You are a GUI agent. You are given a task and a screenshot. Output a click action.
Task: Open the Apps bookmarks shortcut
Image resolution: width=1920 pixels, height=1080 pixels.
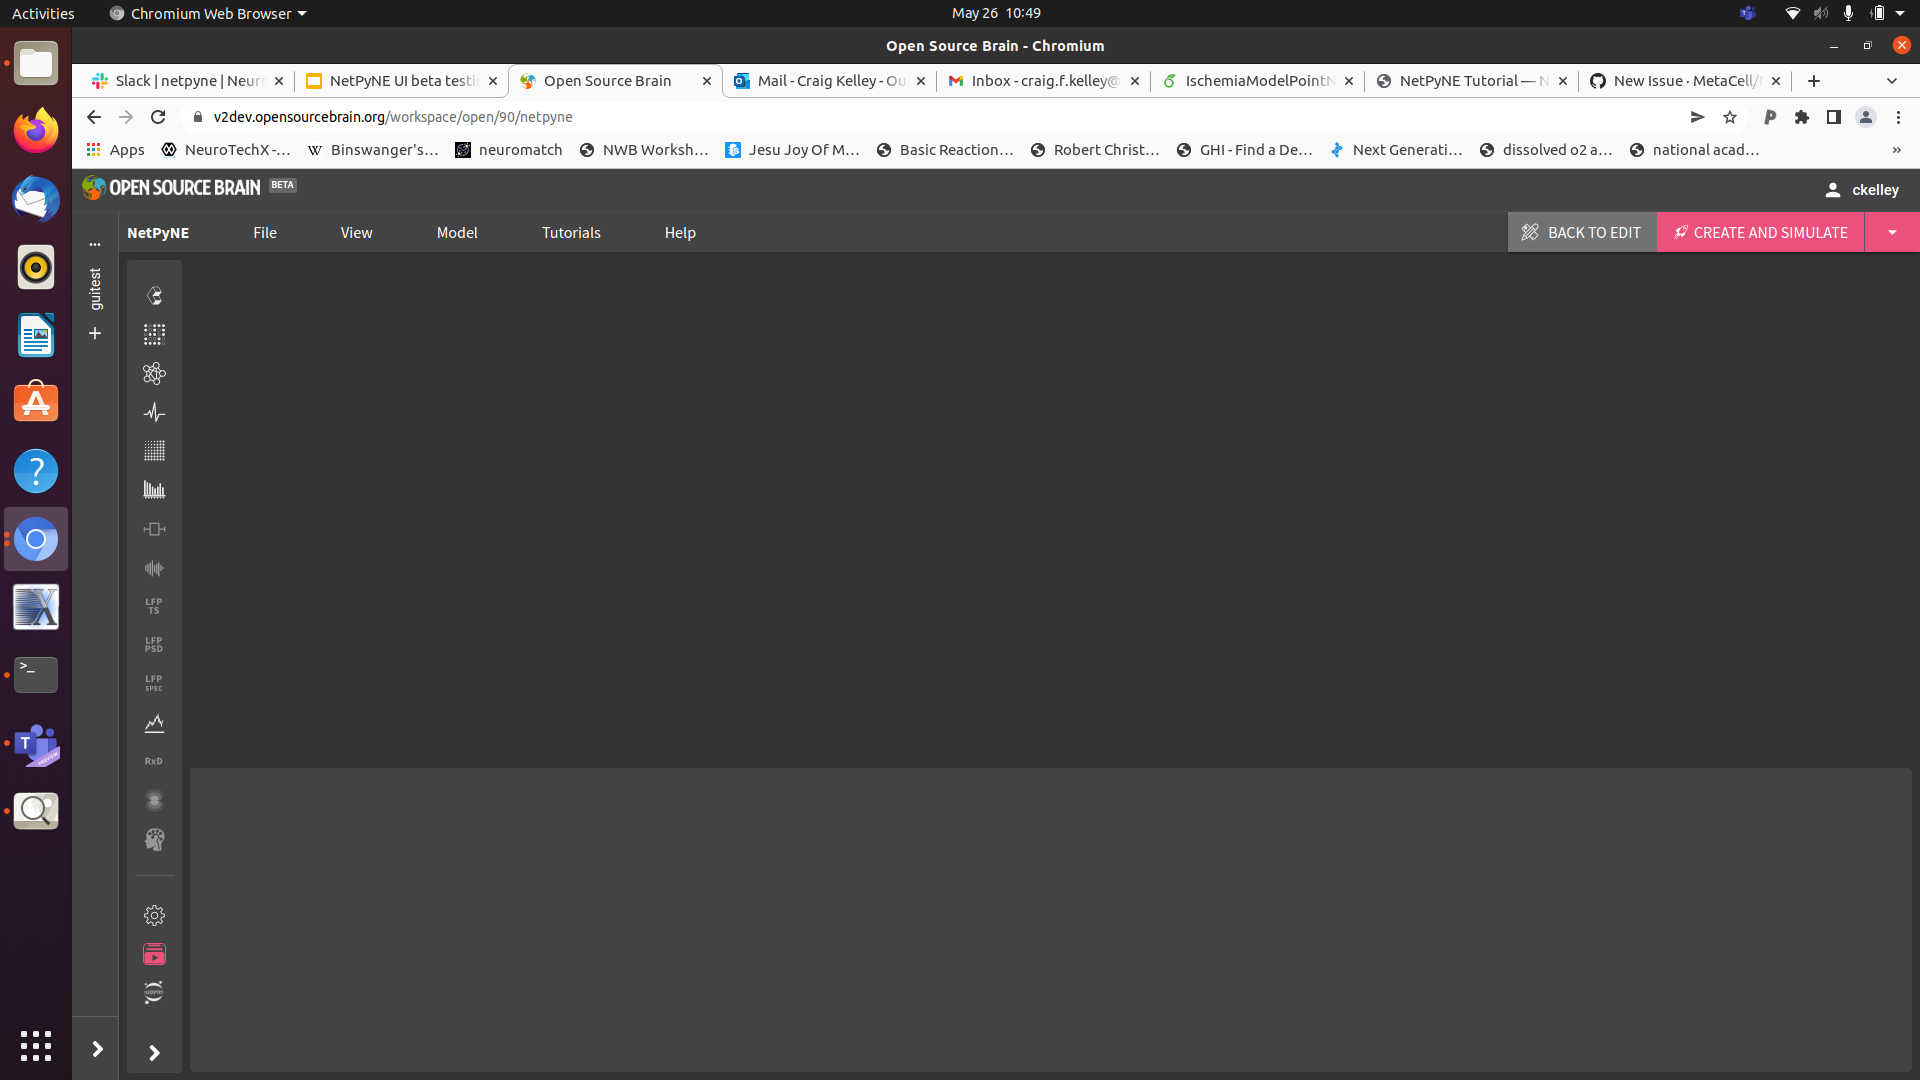point(116,150)
